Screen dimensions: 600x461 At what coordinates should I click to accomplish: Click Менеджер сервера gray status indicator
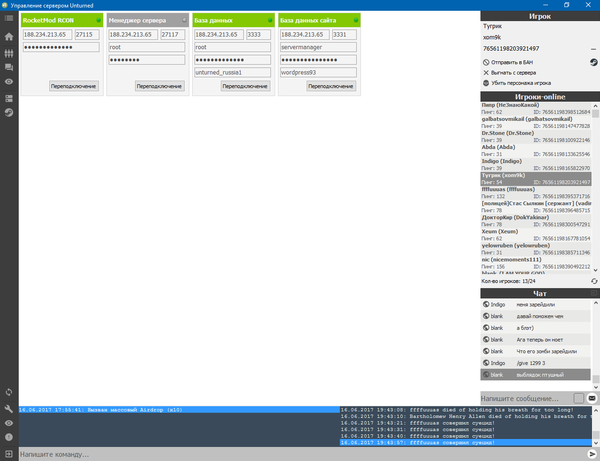pyautogui.click(x=184, y=20)
